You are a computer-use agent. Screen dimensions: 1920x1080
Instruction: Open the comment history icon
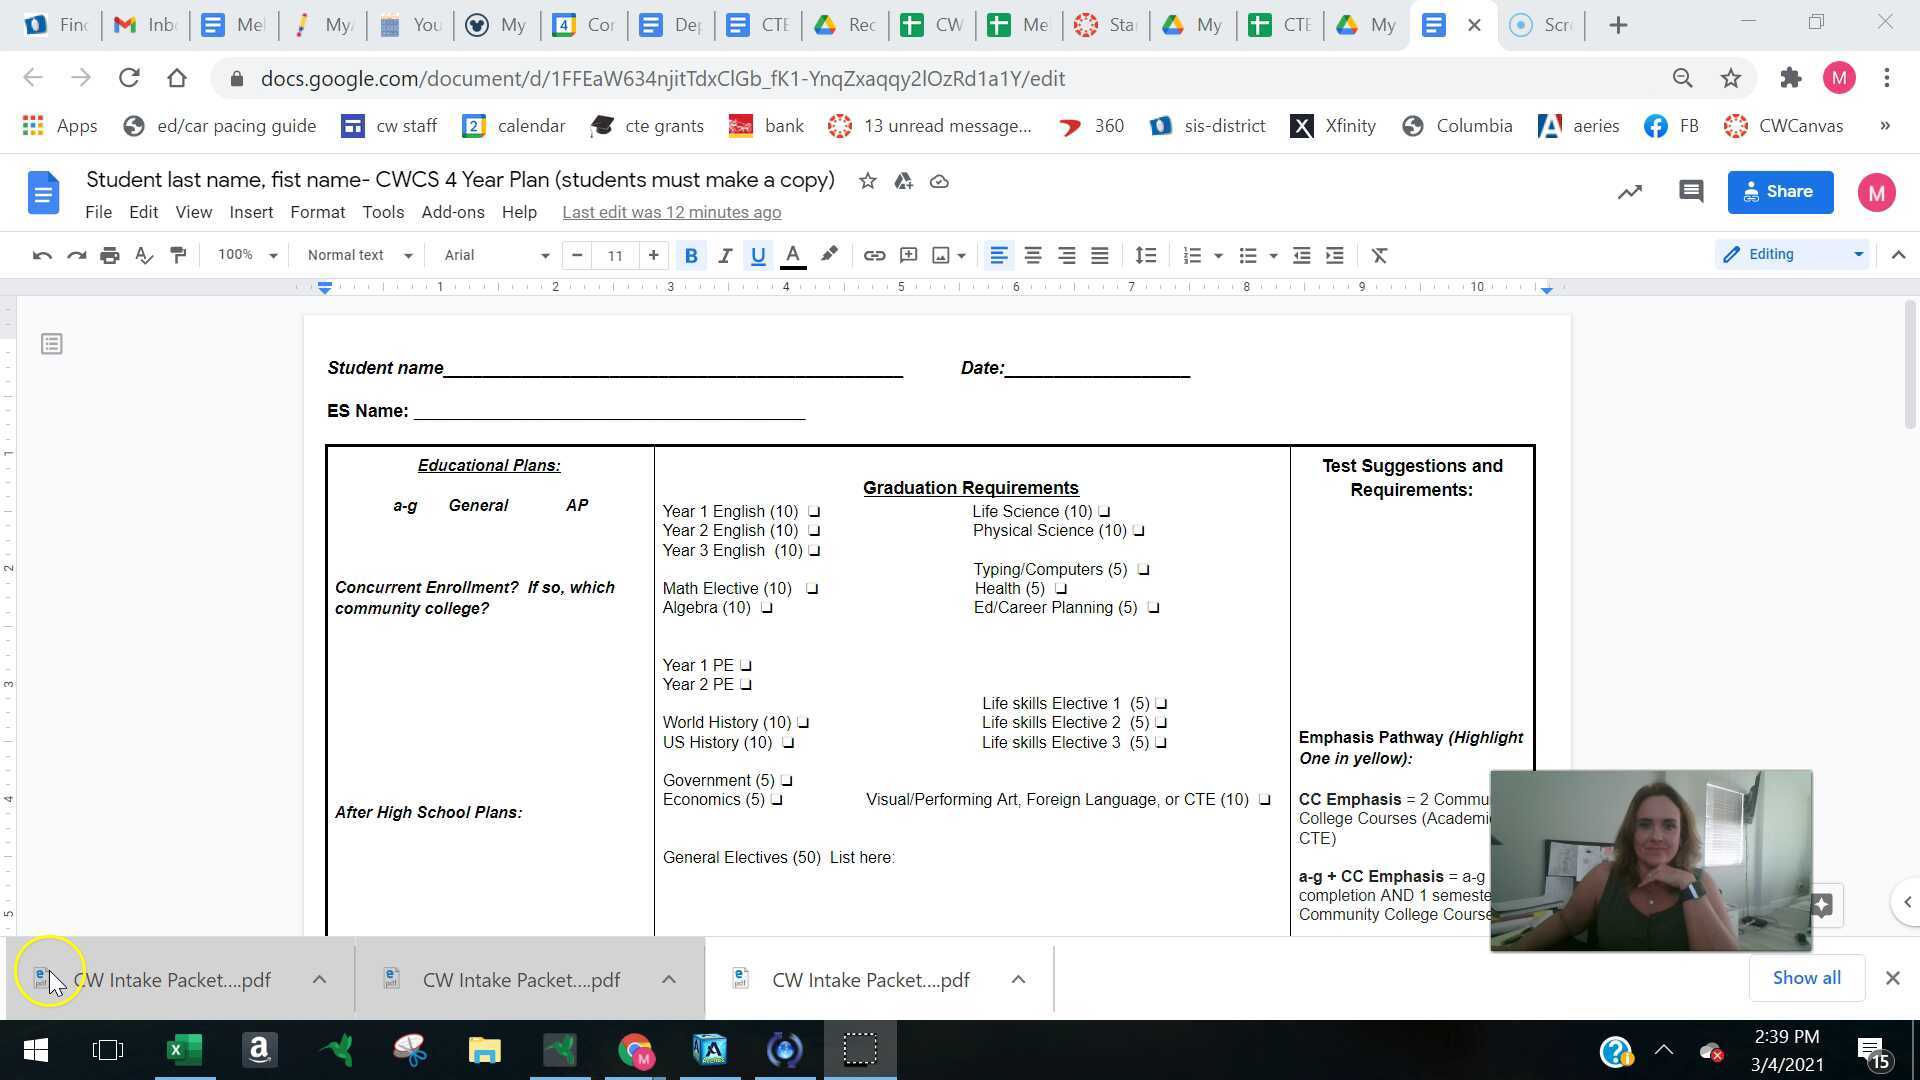(x=1690, y=192)
